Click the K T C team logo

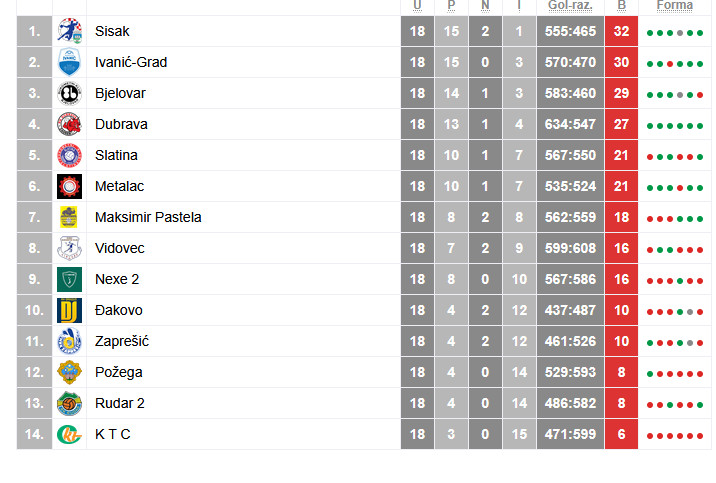[x=69, y=434]
